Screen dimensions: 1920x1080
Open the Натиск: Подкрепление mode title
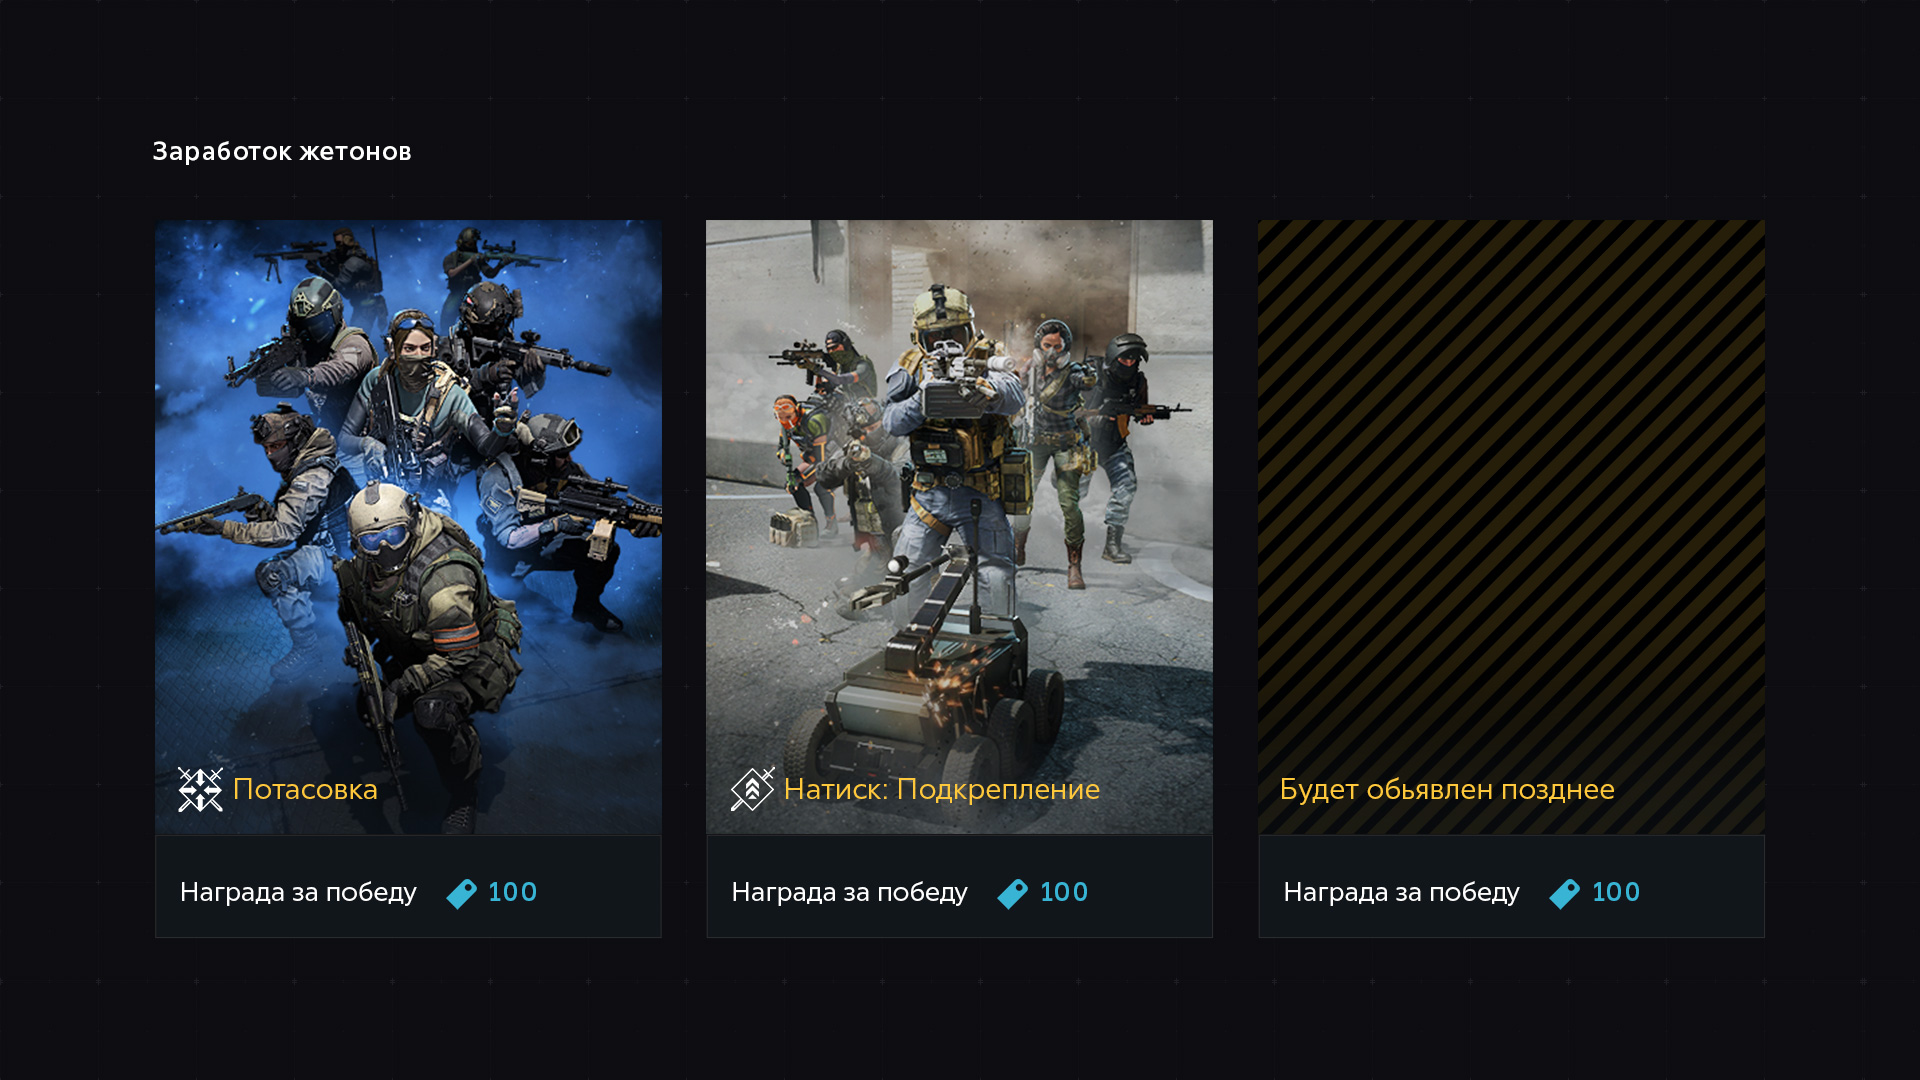pyautogui.click(x=942, y=790)
